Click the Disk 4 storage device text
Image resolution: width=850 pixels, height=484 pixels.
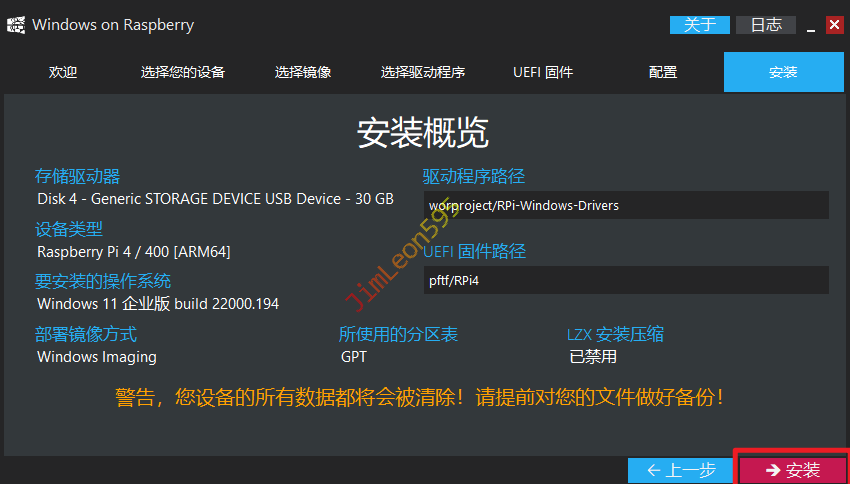(215, 199)
